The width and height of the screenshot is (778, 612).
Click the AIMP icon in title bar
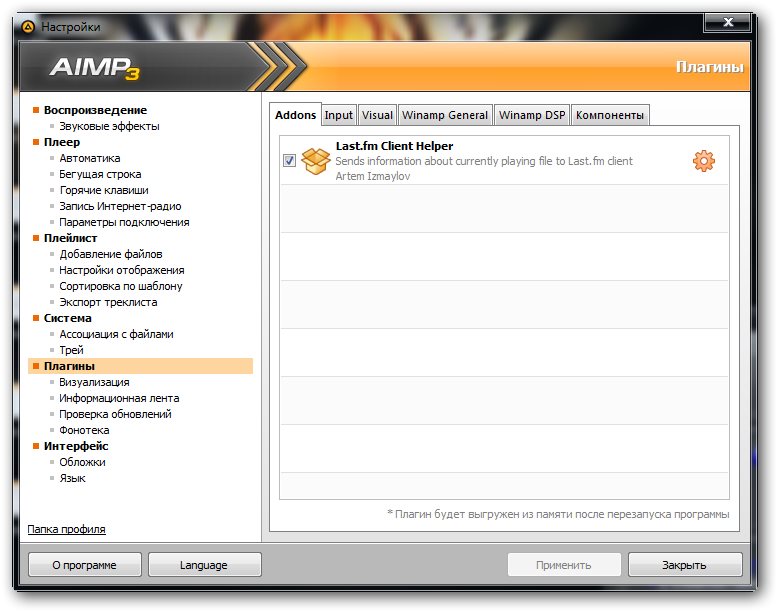pyautogui.click(x=27, y=27)
